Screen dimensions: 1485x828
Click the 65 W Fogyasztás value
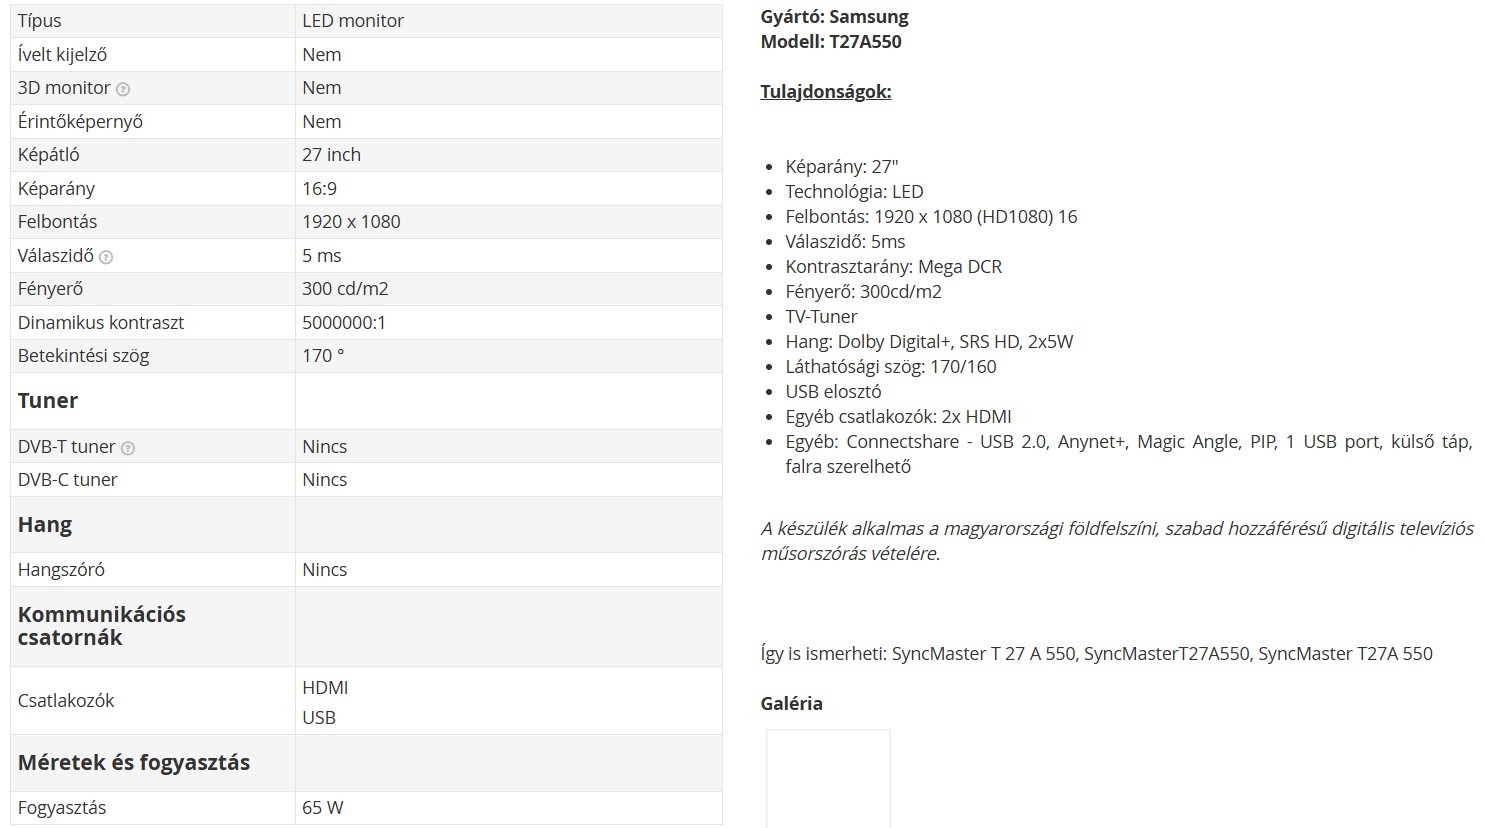click(322, 808)
